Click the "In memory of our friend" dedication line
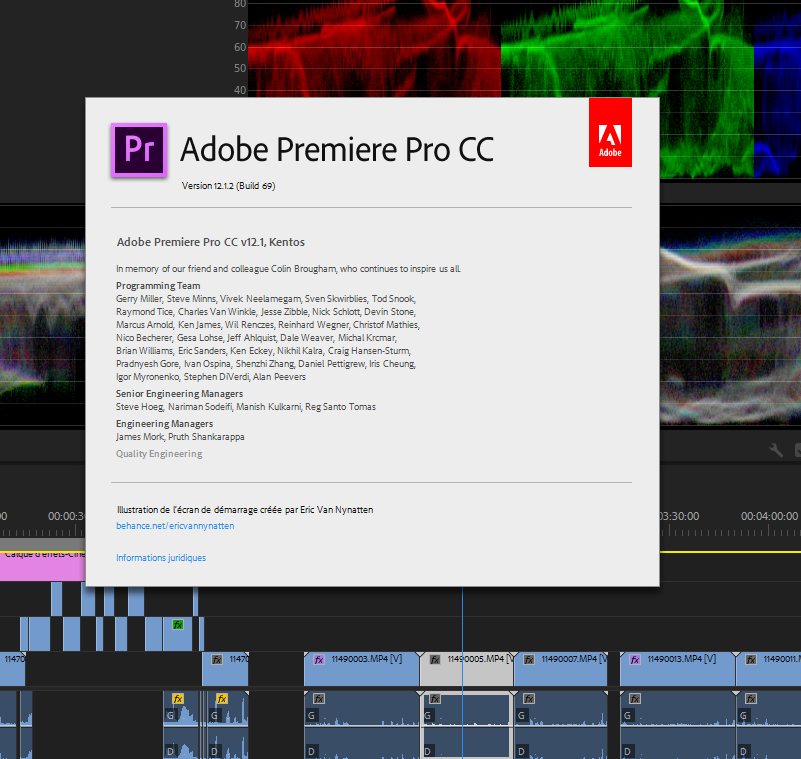Image resolution: width=801 pixels, height=759 pixels. coord(288,269)
